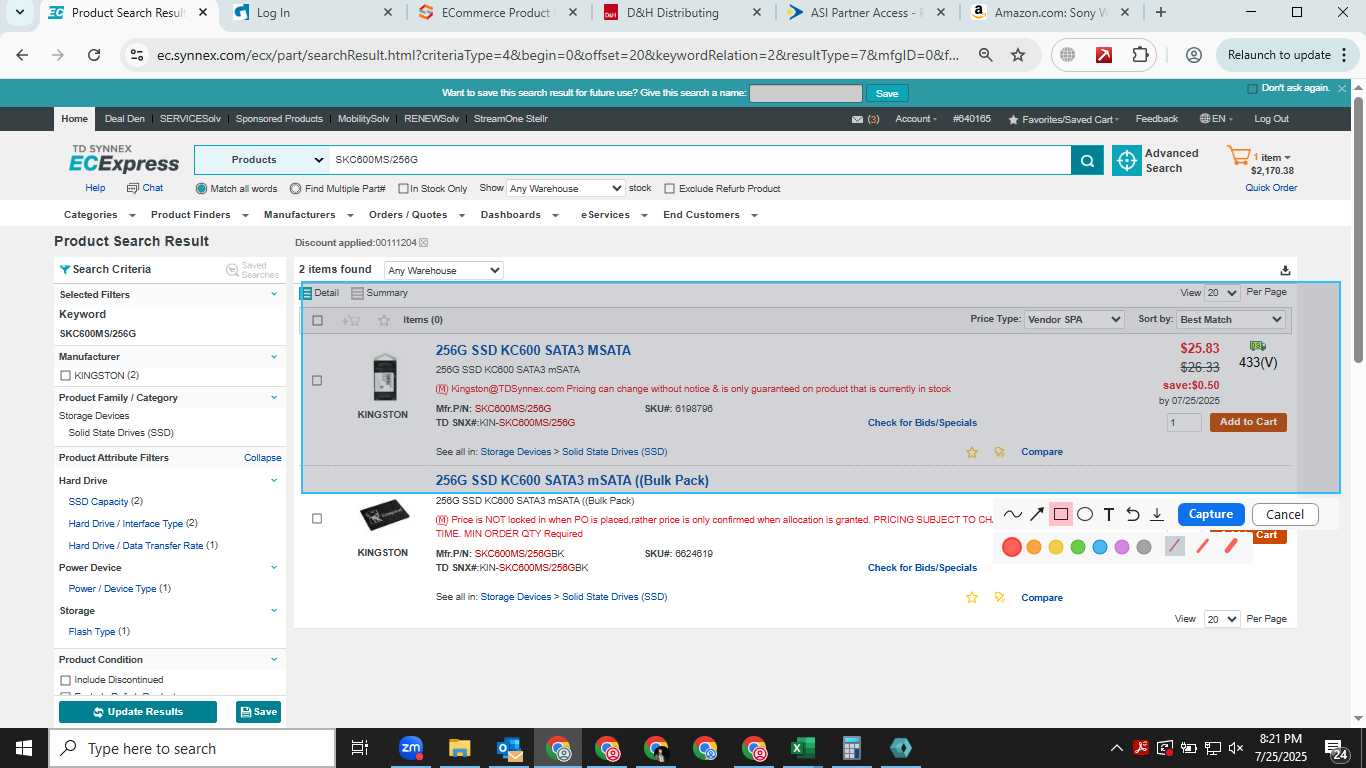The image size is (1366, 768).
Task: Click the magnifier search button beside keyword field
Action: tap(1086, 160)
